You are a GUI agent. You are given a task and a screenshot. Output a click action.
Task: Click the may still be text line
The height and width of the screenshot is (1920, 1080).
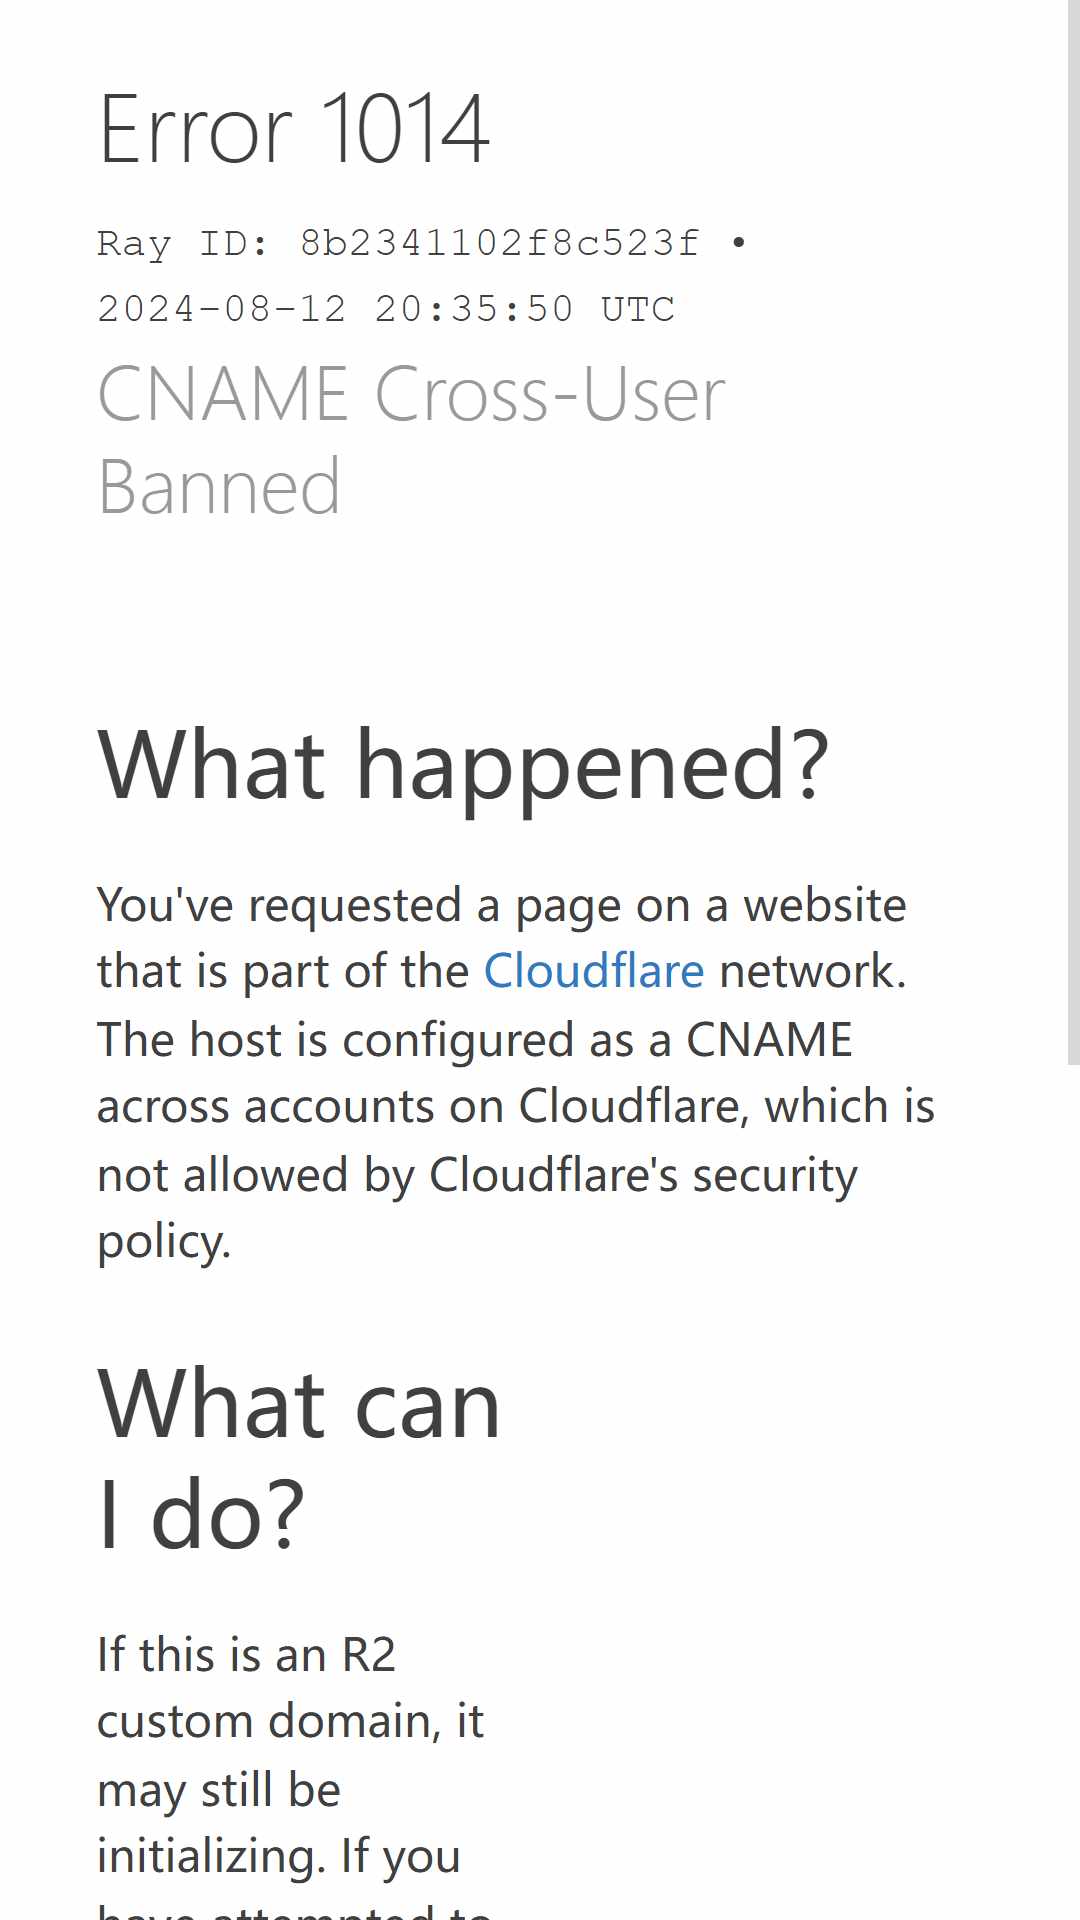pos(219,1789)
